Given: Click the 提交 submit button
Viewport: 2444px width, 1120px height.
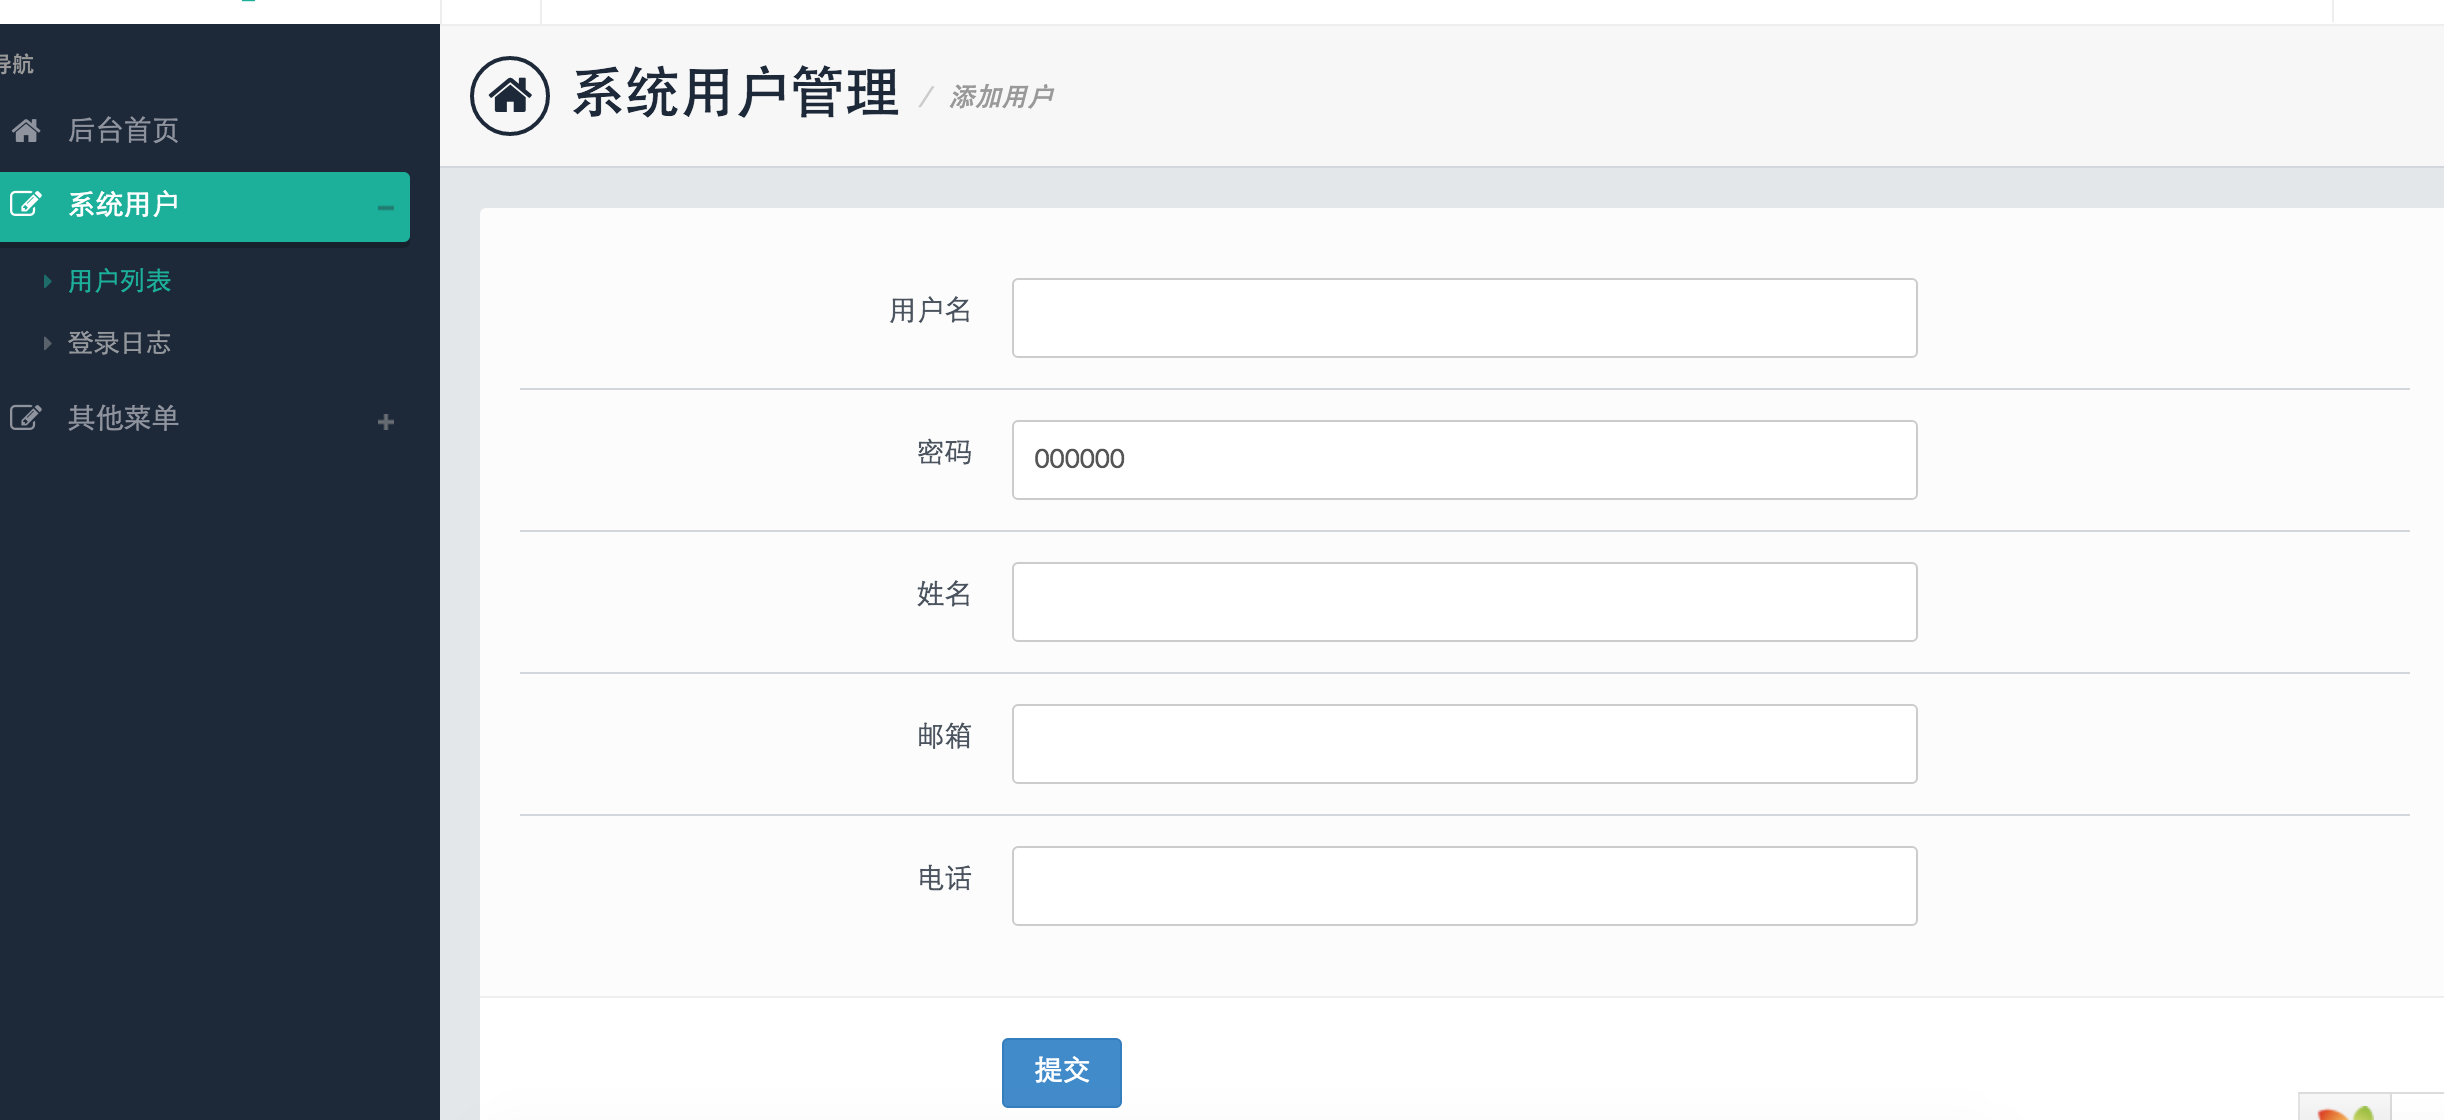Looking at the screenshot, I should pyautogui.click(x=1061, y=1072).
